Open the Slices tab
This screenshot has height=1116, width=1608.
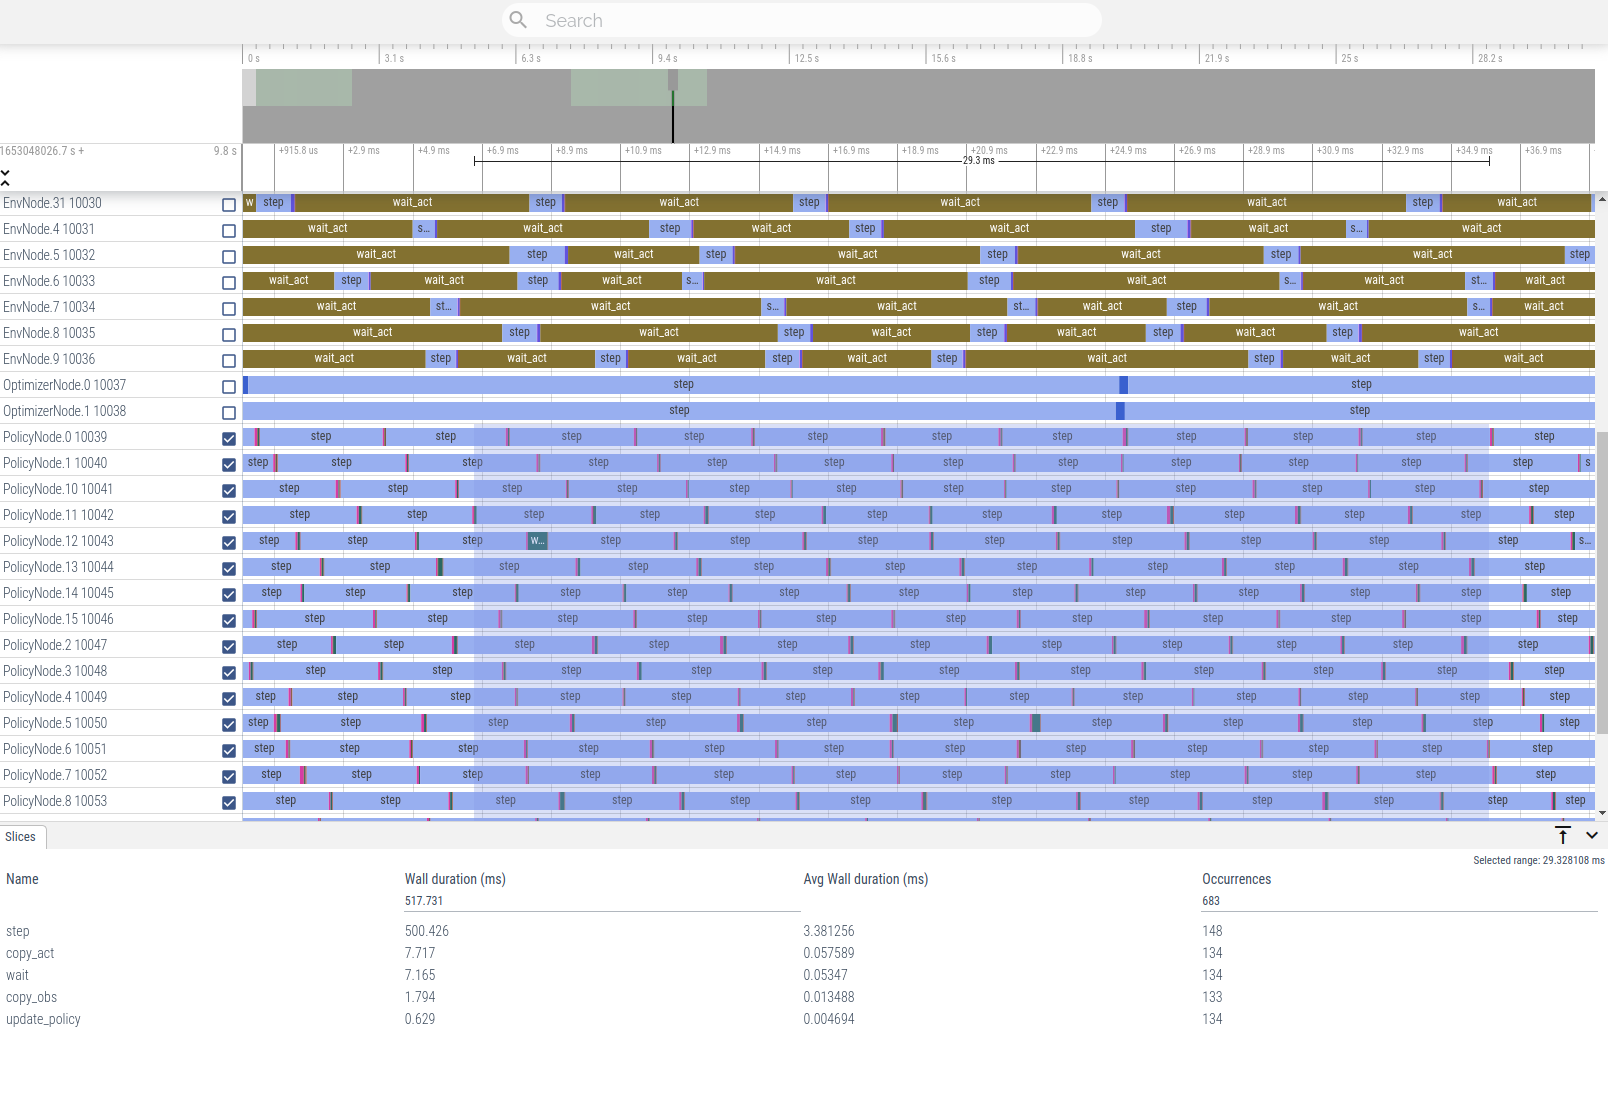[20, 837]
